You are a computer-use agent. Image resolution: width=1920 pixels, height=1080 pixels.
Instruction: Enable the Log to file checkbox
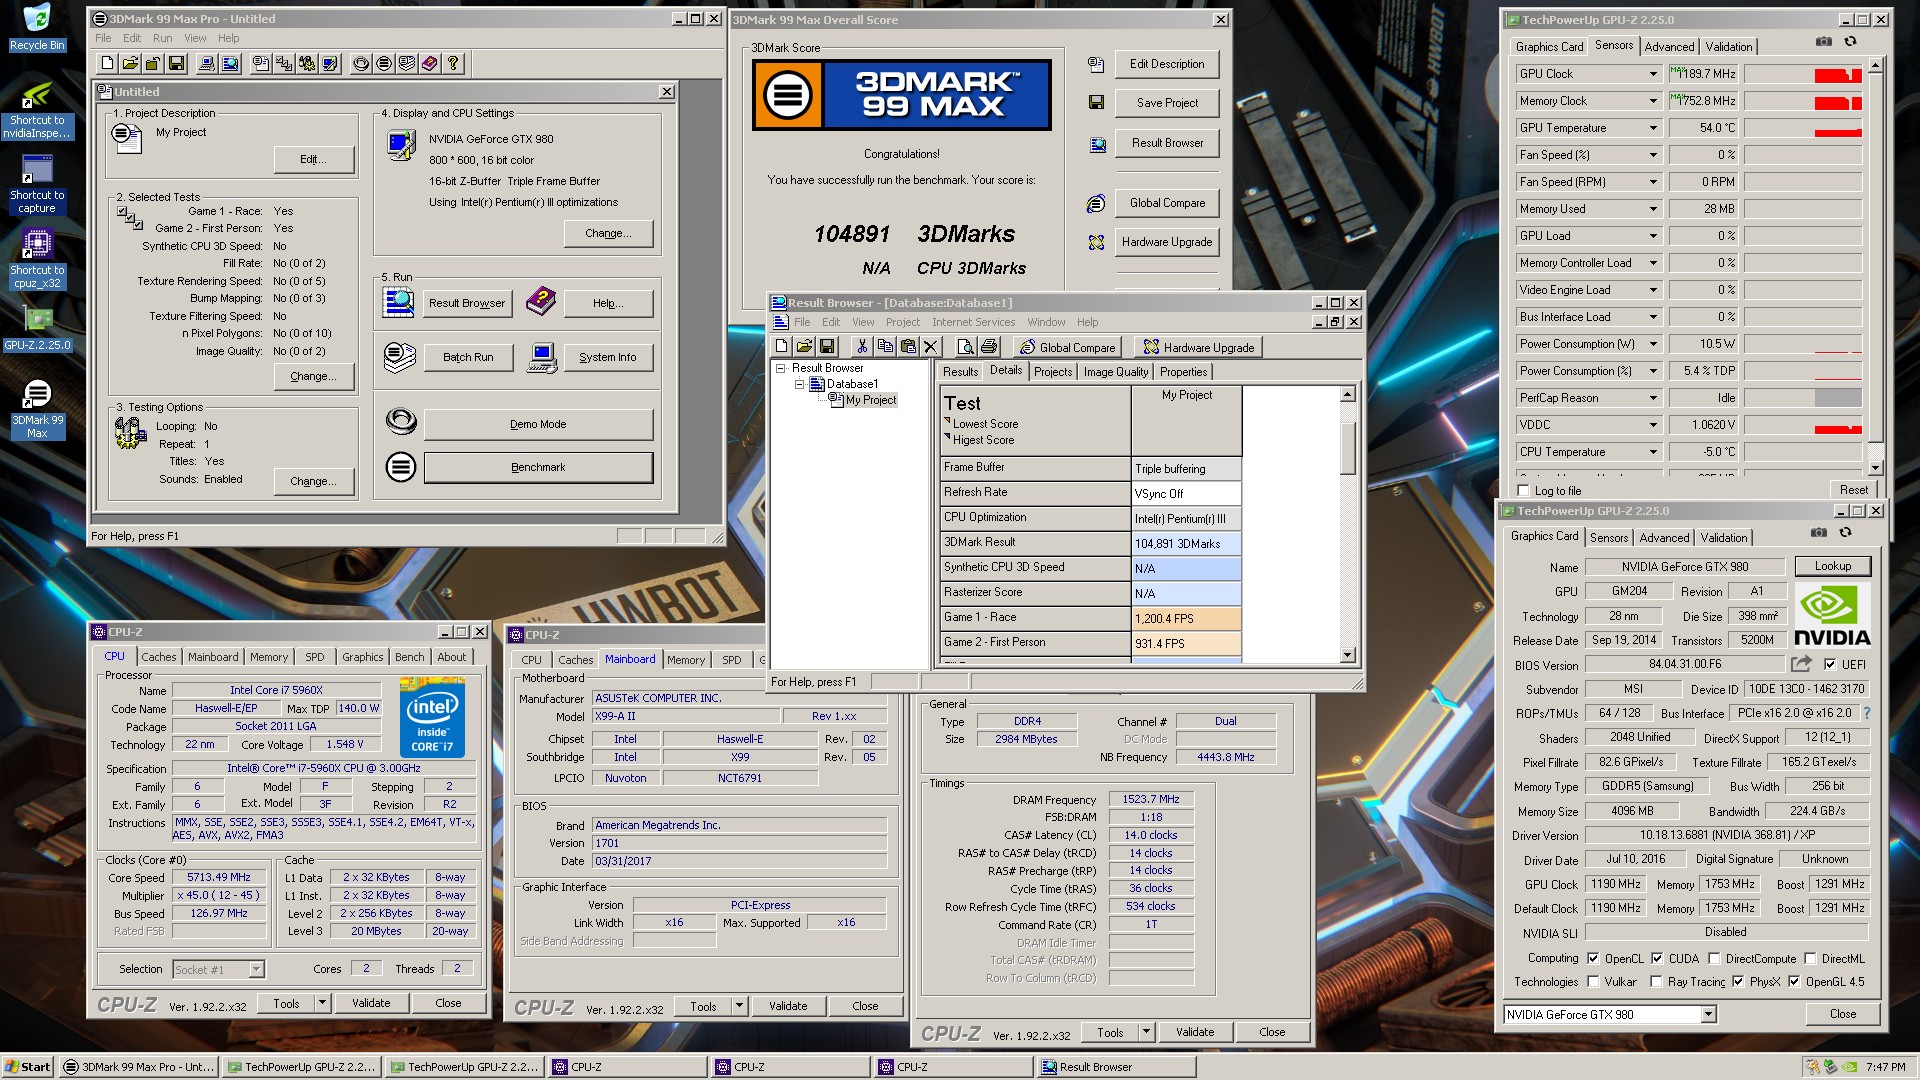(x=1524, y=491)
